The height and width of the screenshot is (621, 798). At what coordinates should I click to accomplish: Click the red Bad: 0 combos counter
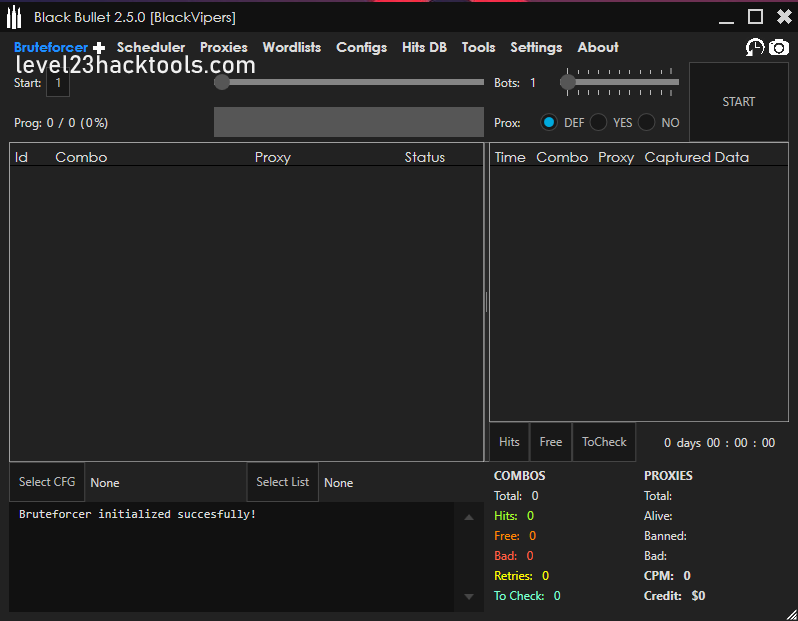pos(514,556)
